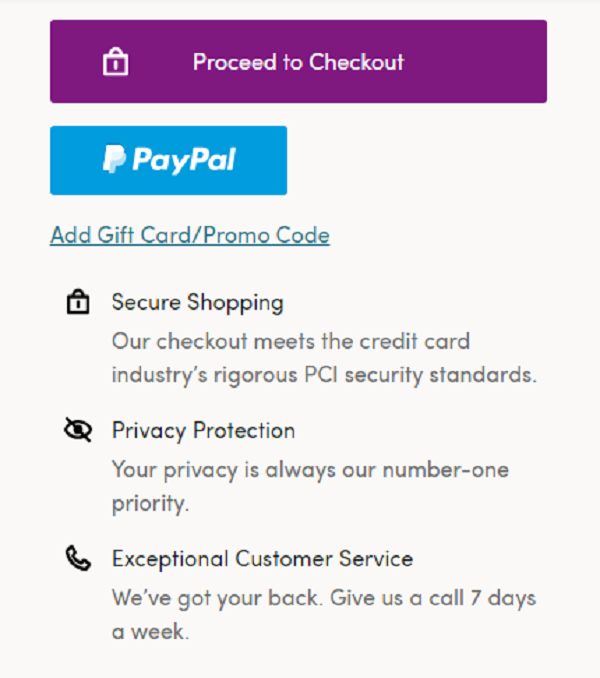Open Add Gift Card/Promo Code link
Image resolution: width=600 pixels, height=678 pixels.
point(190,236)
